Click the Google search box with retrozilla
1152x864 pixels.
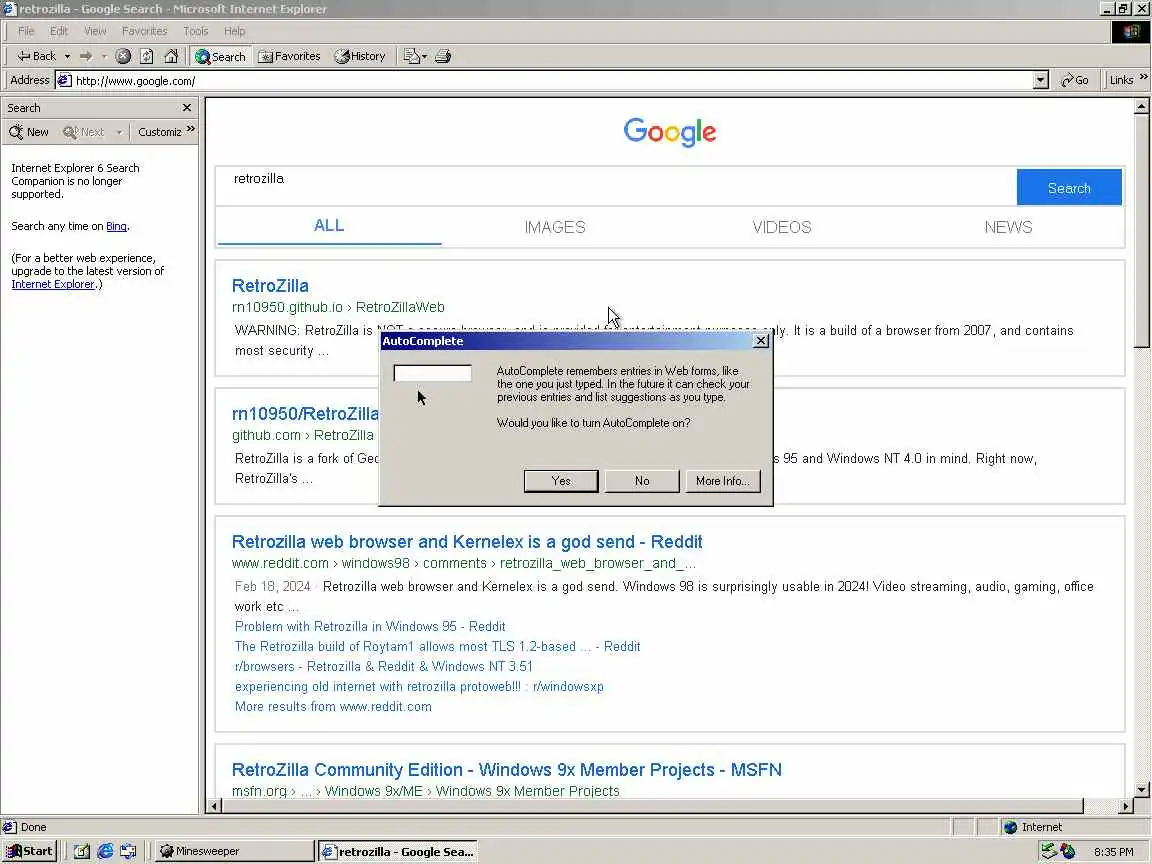click(616, 187)
